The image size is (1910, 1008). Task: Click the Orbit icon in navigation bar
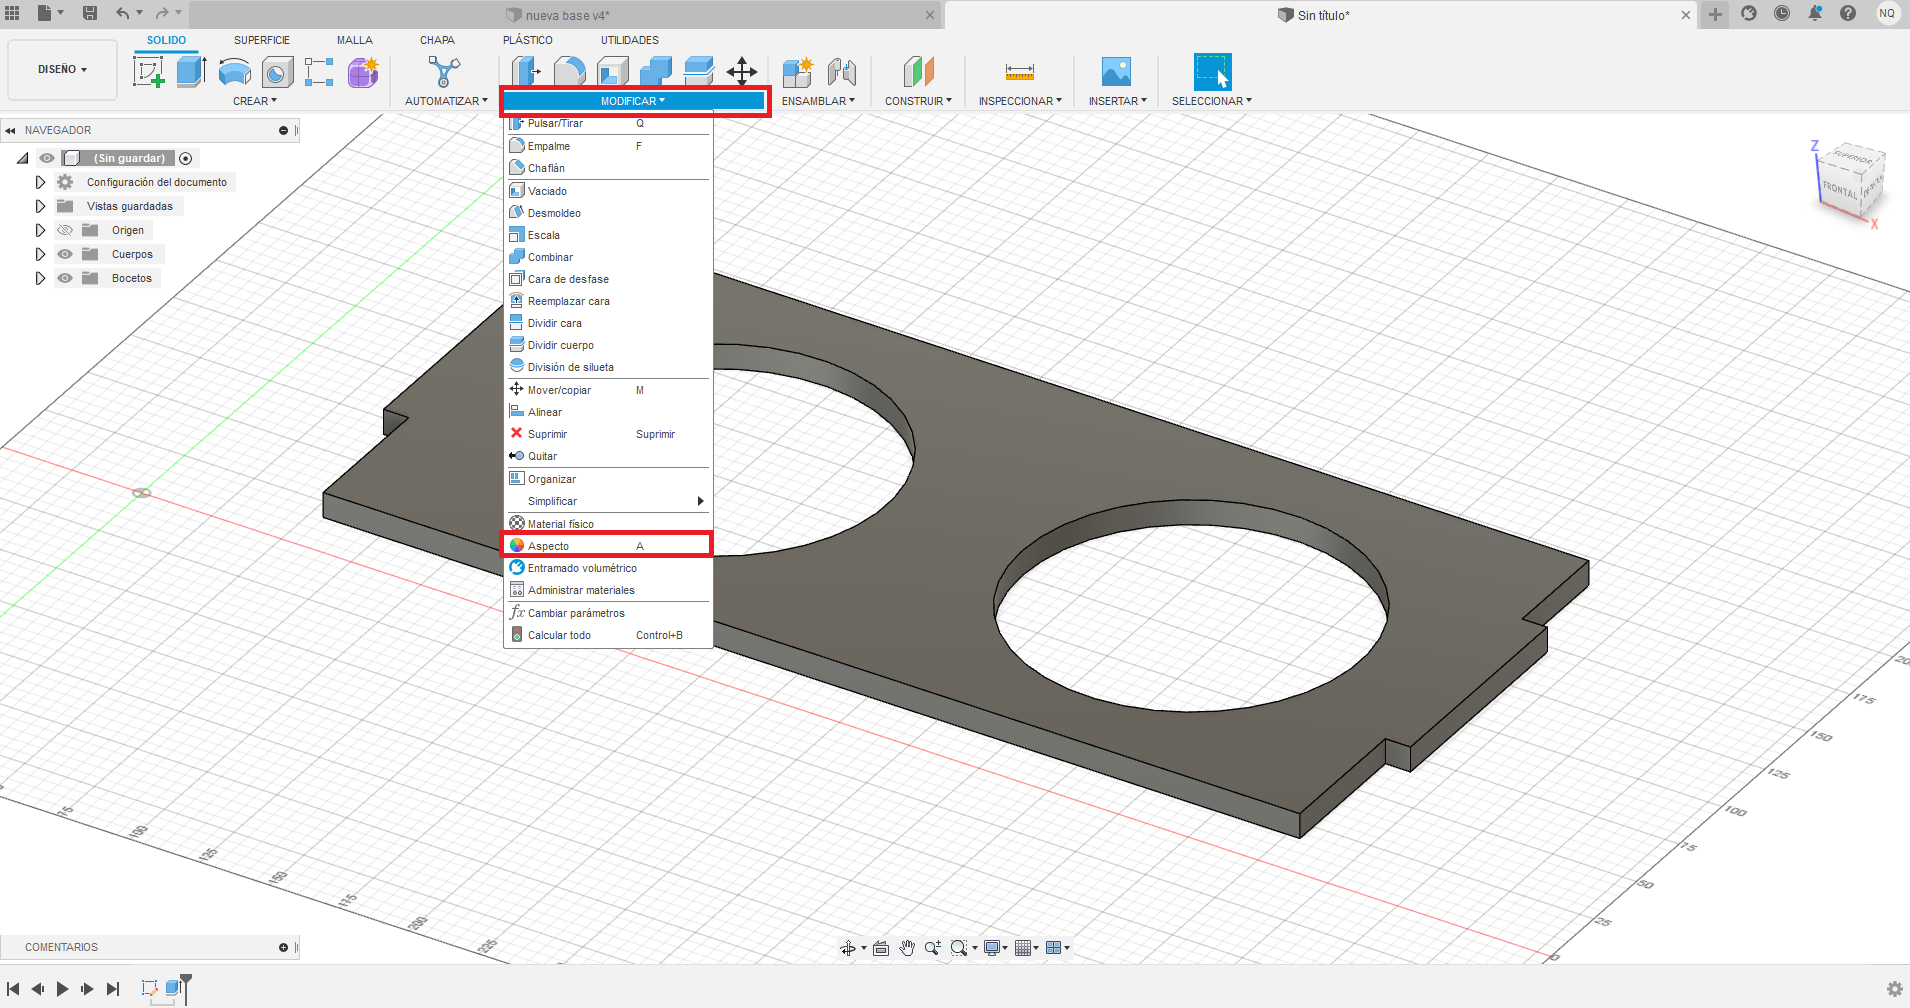(x=848, y=948)
